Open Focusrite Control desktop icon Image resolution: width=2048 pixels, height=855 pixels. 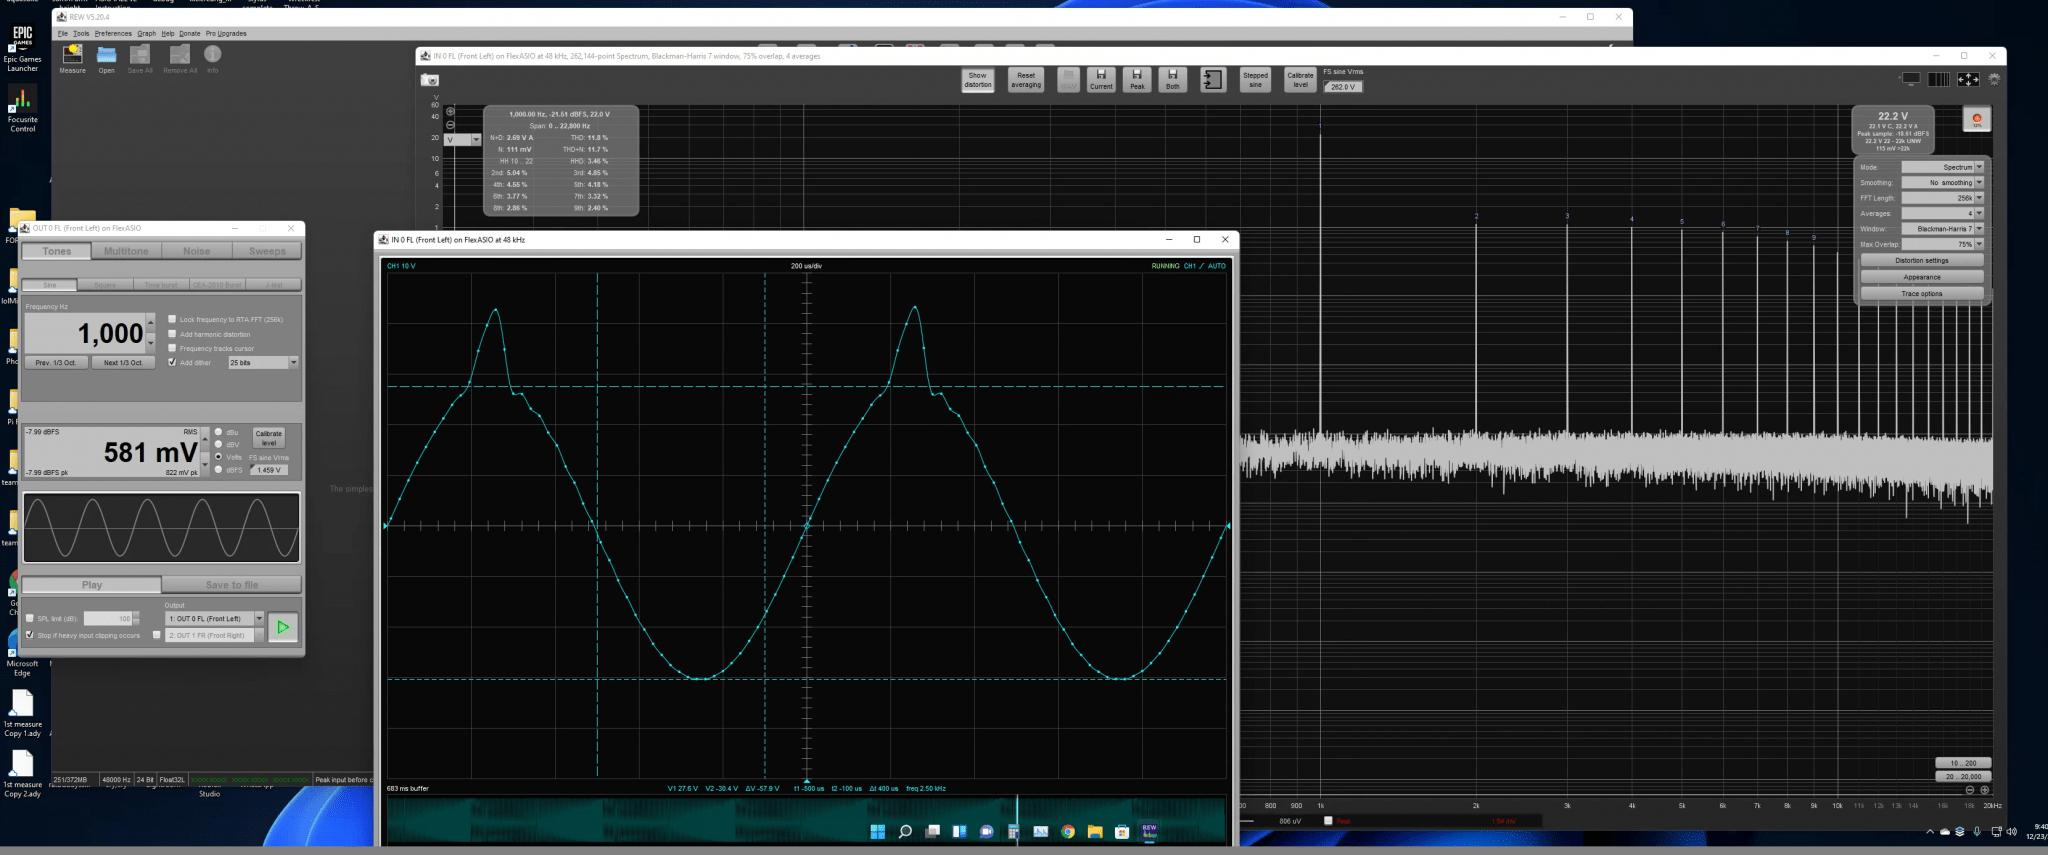pyautogui.click(x=22, y=108)
